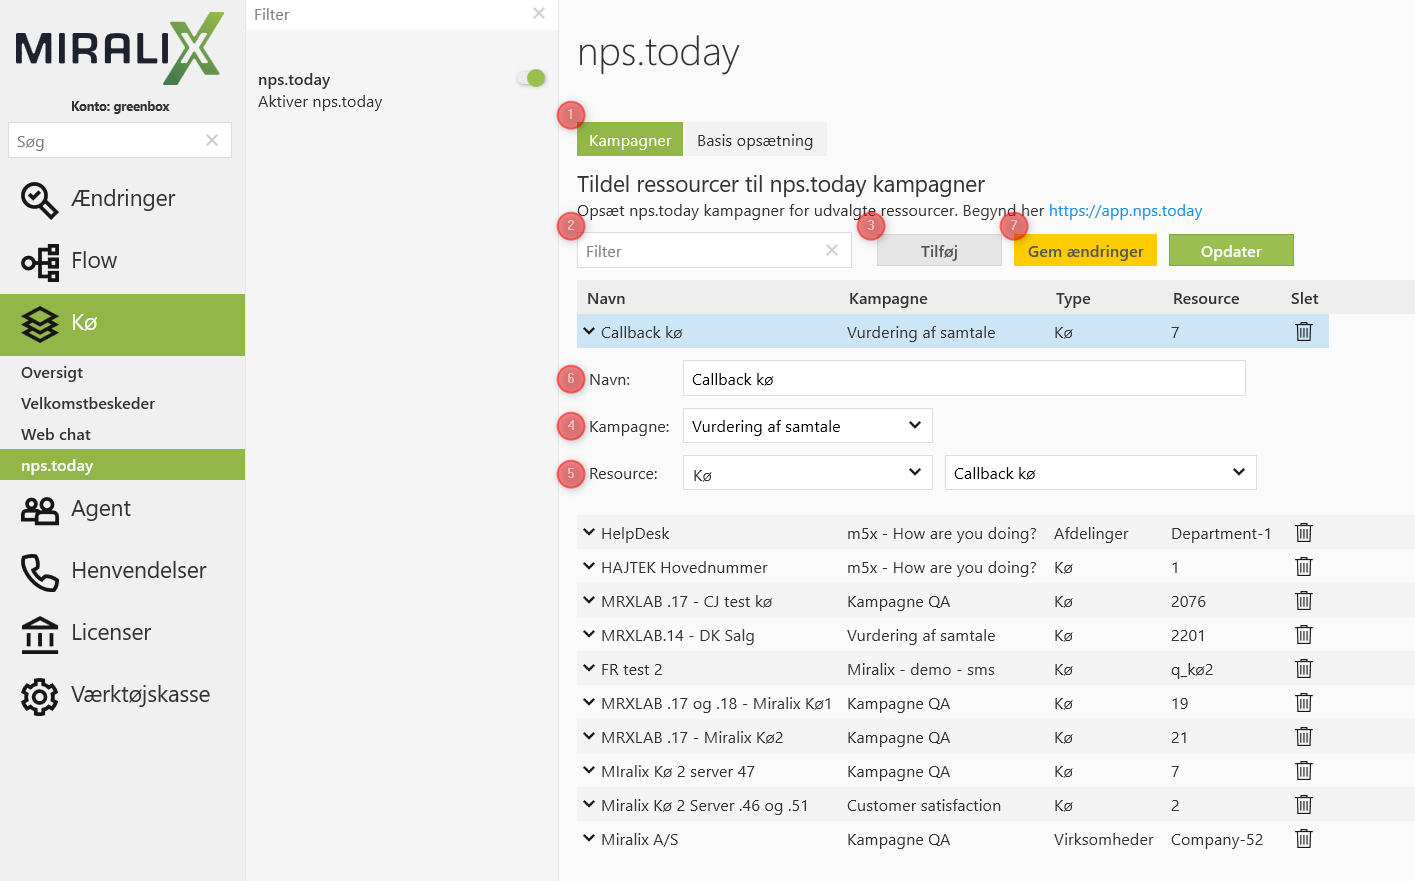Collapse the Callback kø row
Screen dimensions: 1415x881
[589, 332]
